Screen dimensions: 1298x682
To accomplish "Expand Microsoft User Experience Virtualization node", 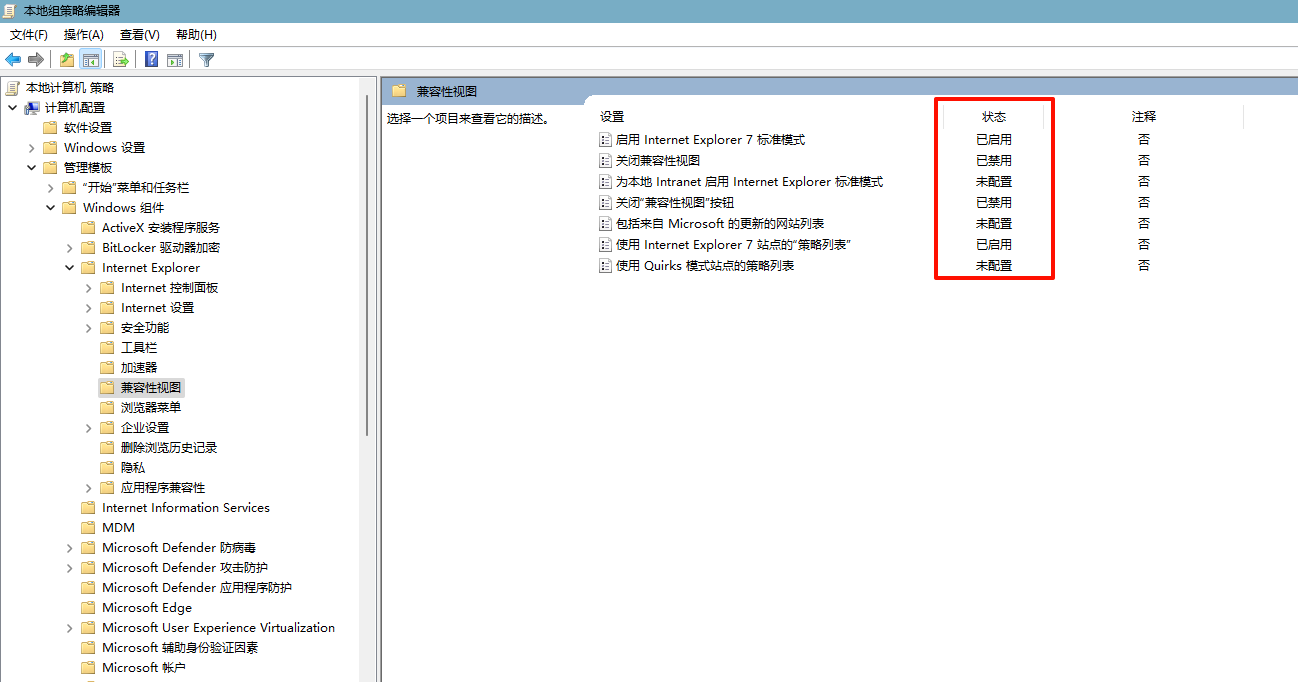I will click(69, 627).
